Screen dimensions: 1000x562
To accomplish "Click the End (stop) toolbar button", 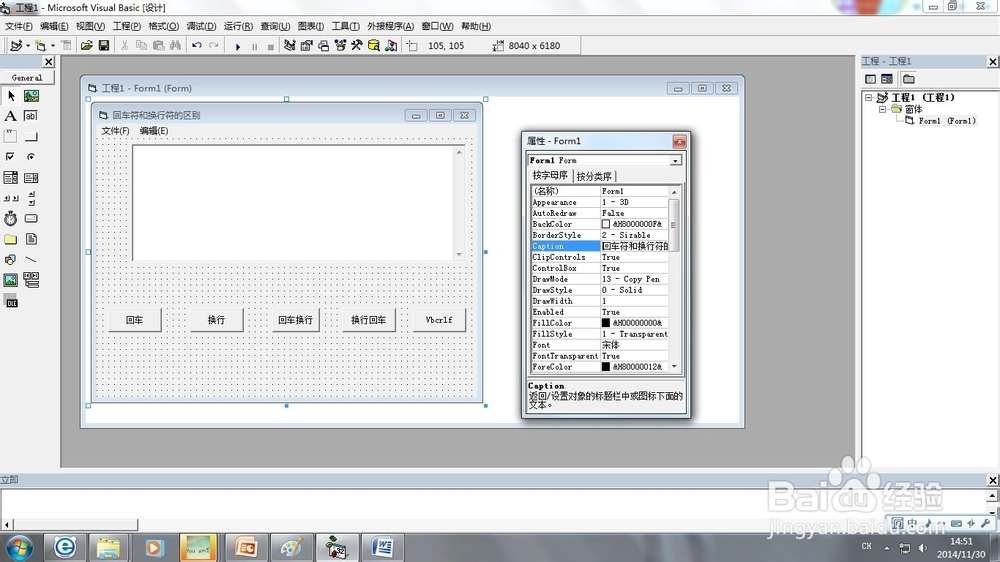I will (x=270, y=46).
